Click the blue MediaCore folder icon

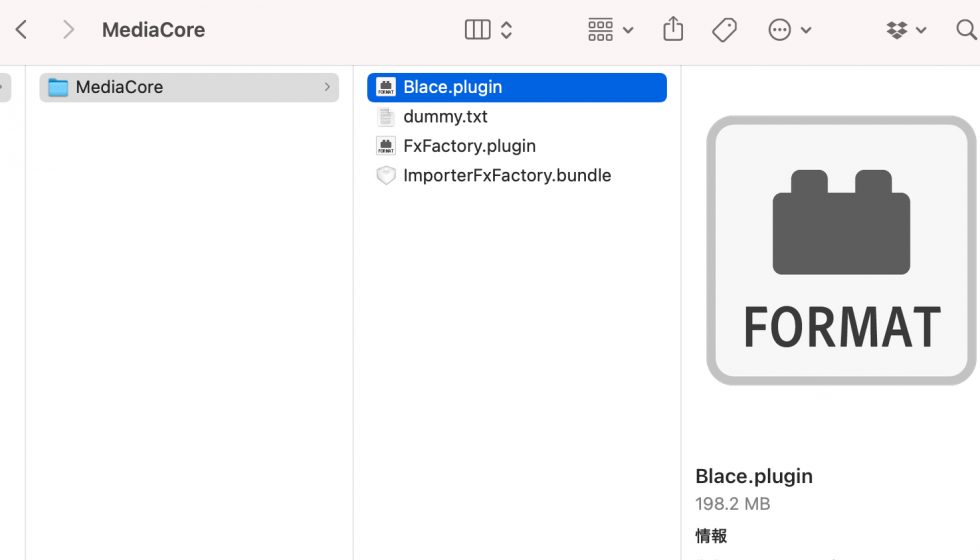tap(58, 87)
